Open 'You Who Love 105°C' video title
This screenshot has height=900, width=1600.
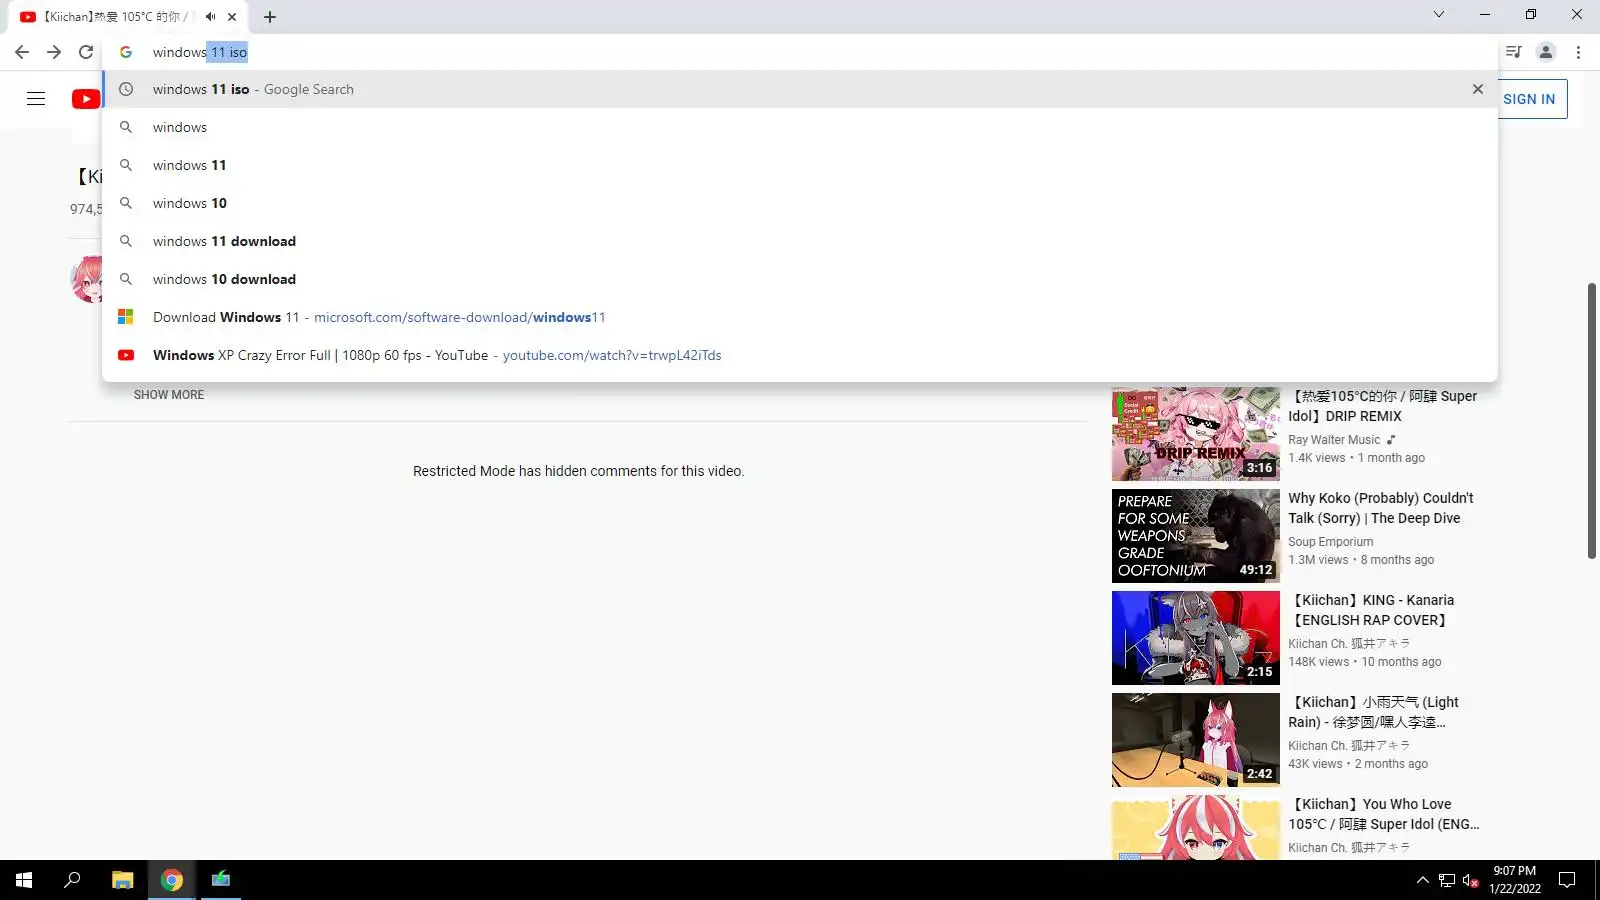tap(1384, 814)
